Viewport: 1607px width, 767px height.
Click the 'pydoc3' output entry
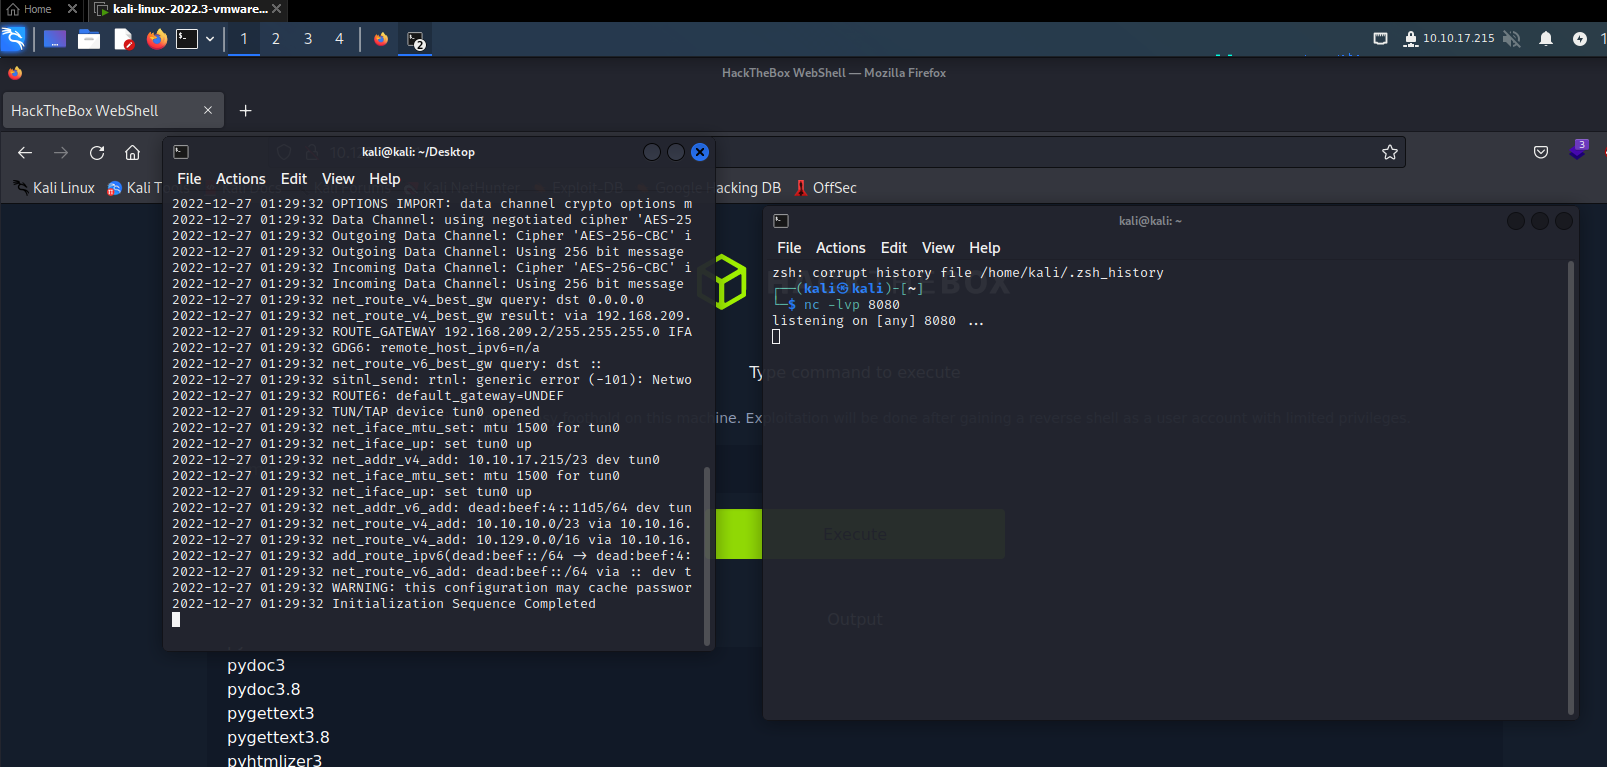click(x=256, y=666)
